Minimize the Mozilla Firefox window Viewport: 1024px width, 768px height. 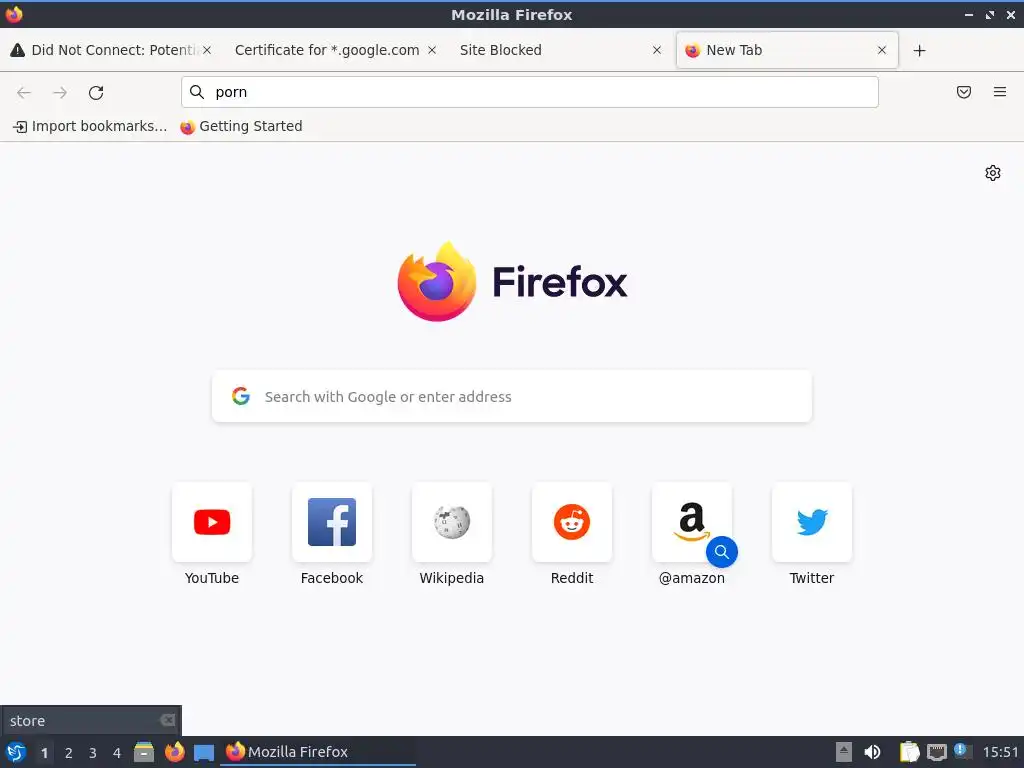pos(968,14)
